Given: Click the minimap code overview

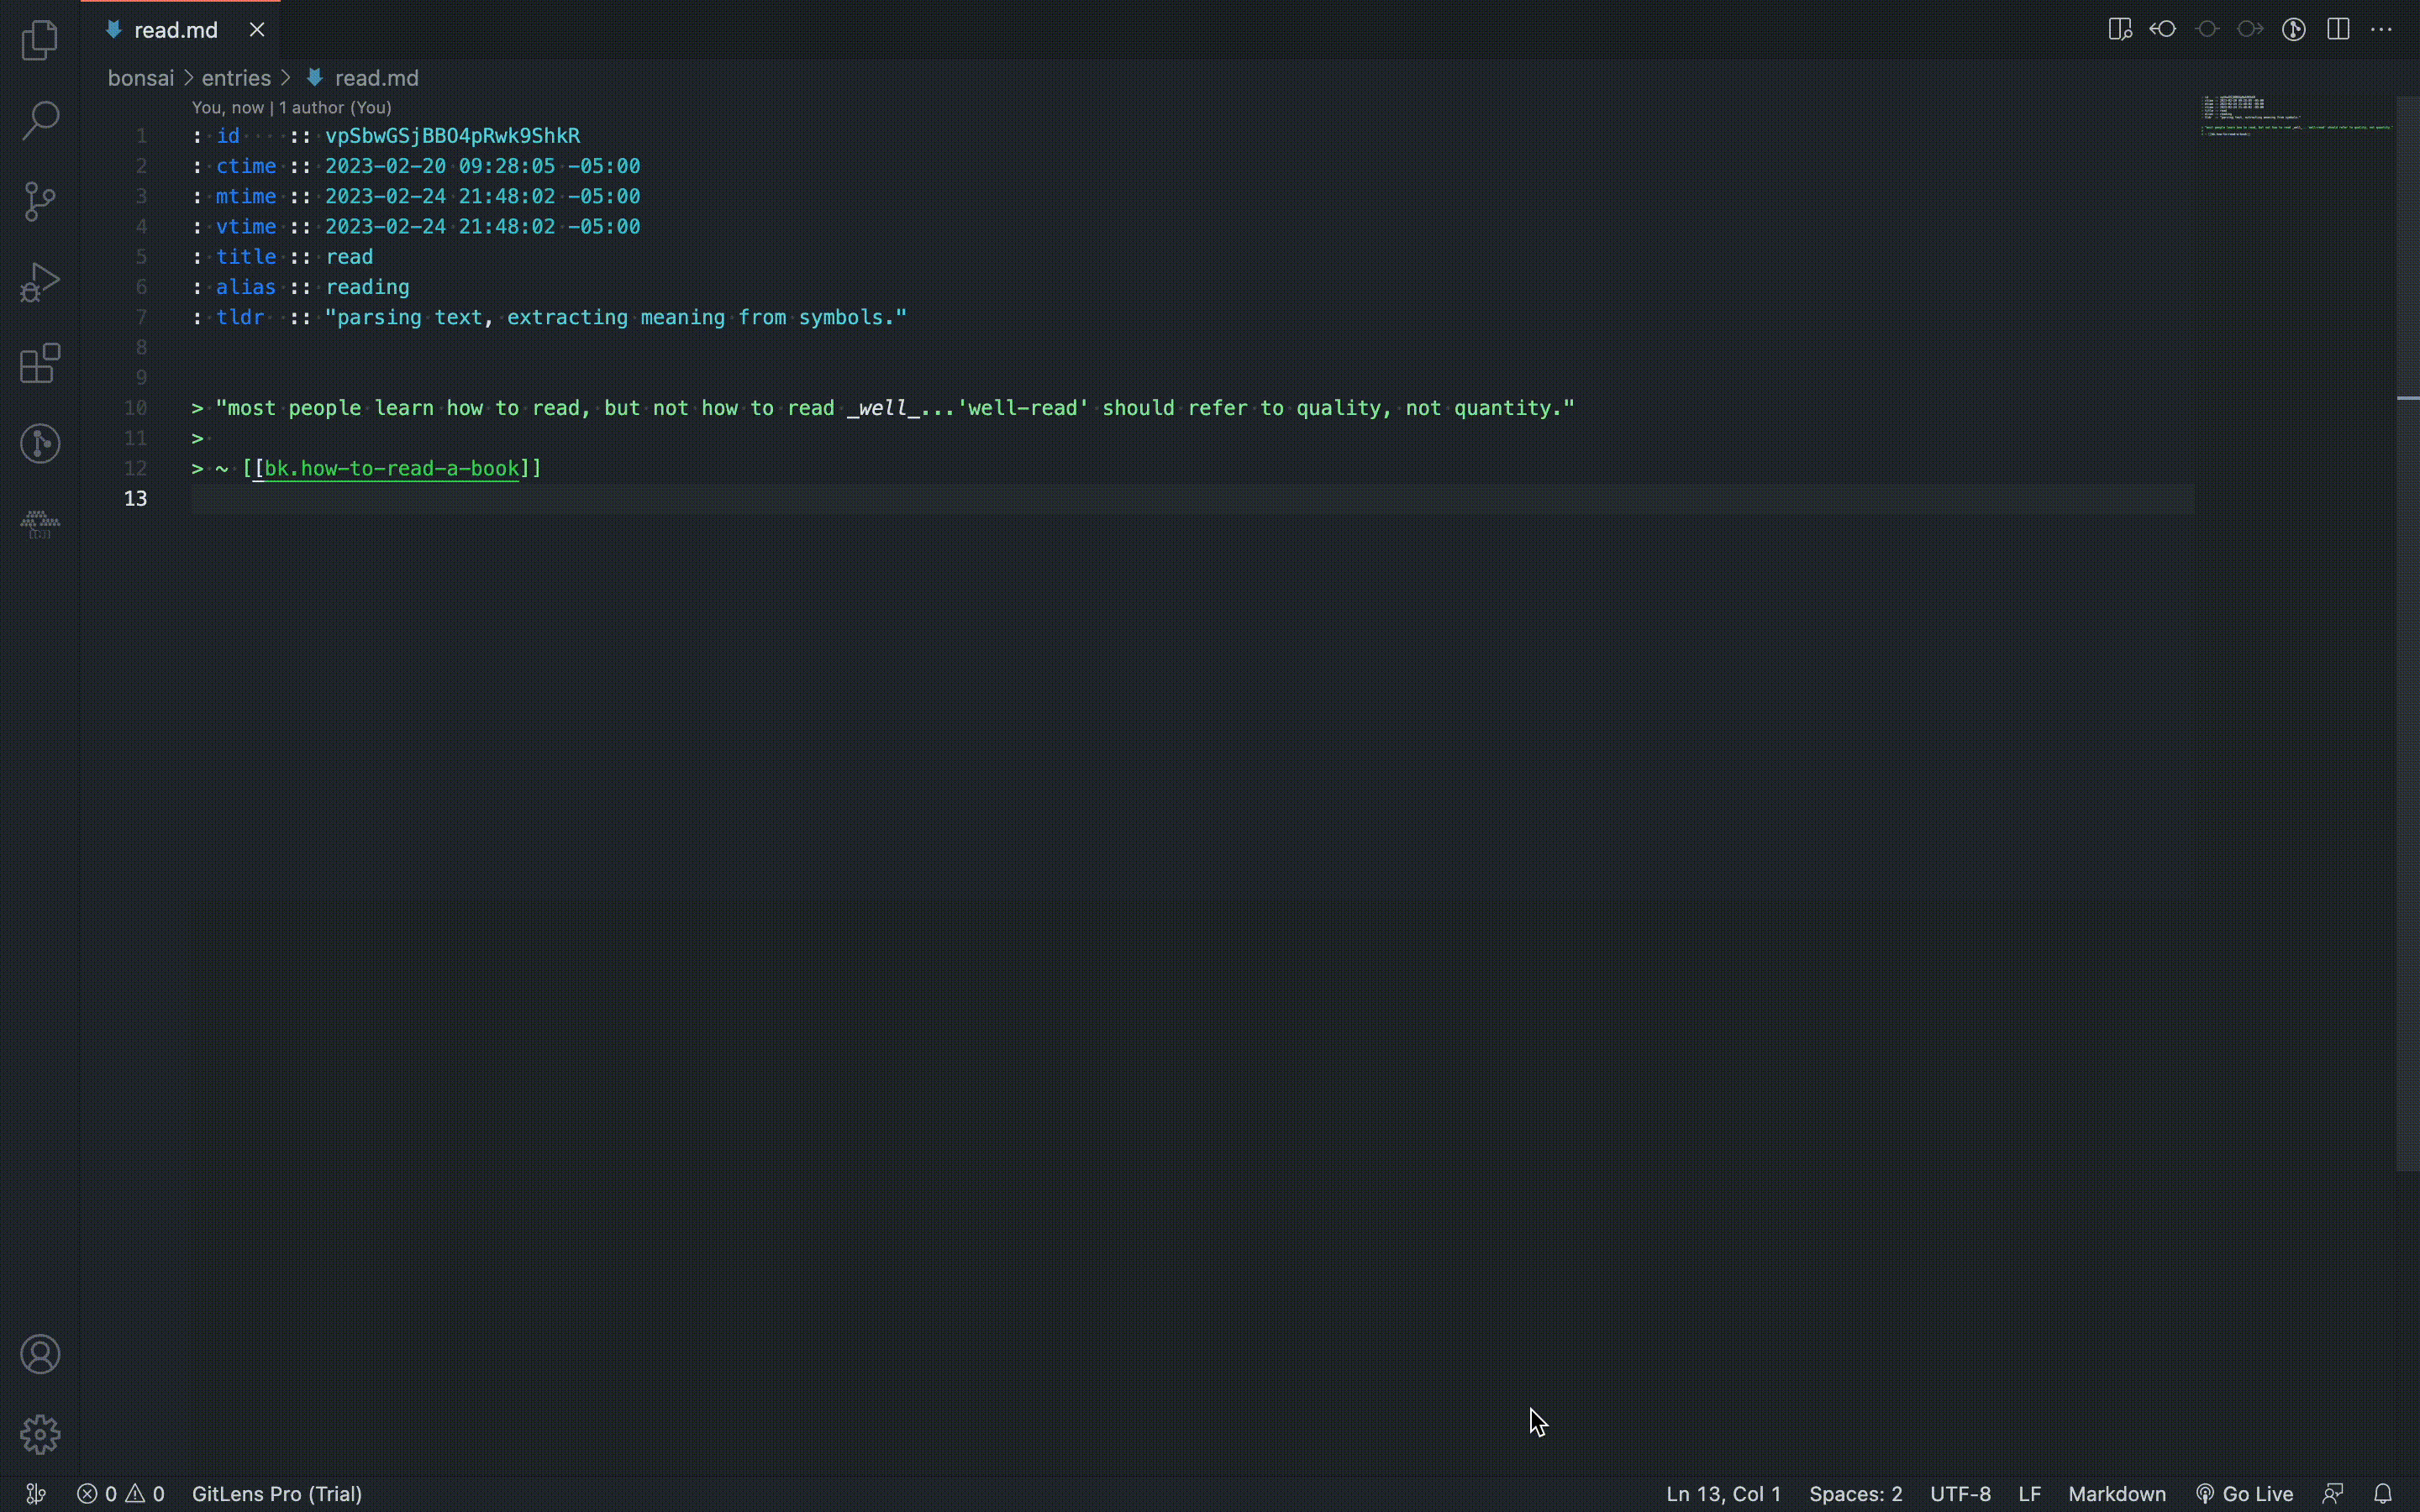Looking at the screenshot, I should [x=2296, y=115].
